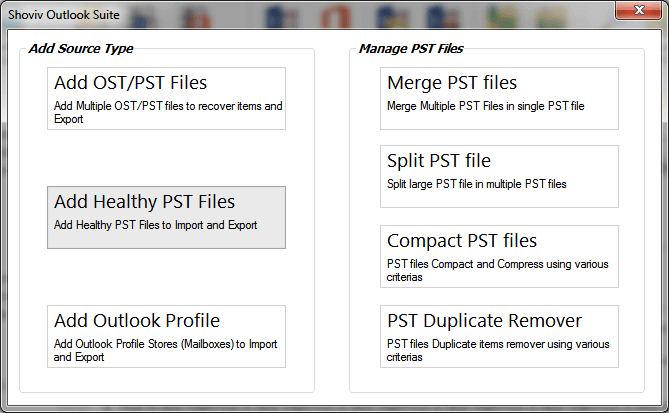Viewport: 669px width, 413px height.
Task: Click 'Merge Multiple PST Files in single PST file' text
Action: (485, 106)
